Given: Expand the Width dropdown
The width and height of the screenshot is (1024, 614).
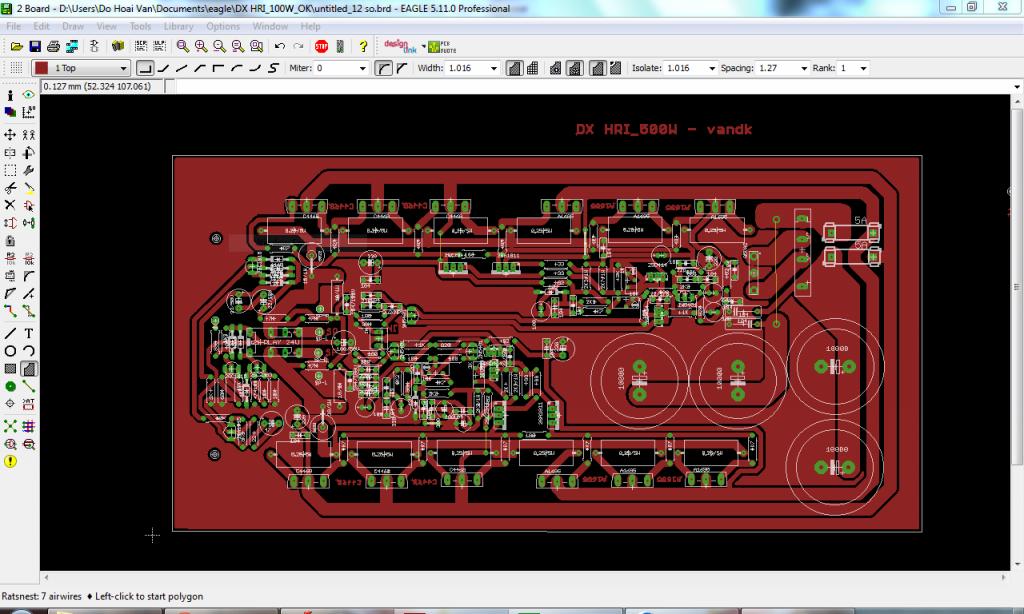Looking at the screenshot, I should click(x=494, y=68).
